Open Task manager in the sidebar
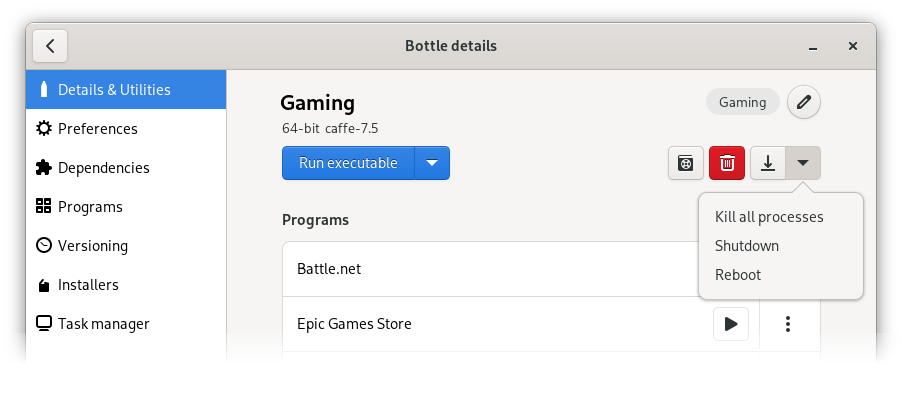Image resolution: width=902 pixels, height=416 pixels. tap(103, 324)
